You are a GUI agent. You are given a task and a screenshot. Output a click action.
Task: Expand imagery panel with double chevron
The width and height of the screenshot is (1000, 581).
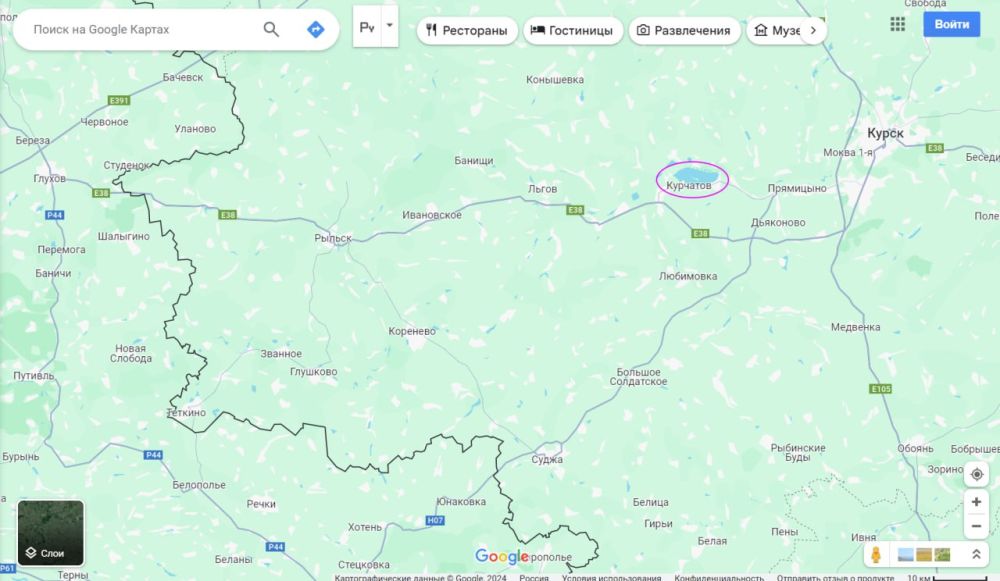coord(976,555)
